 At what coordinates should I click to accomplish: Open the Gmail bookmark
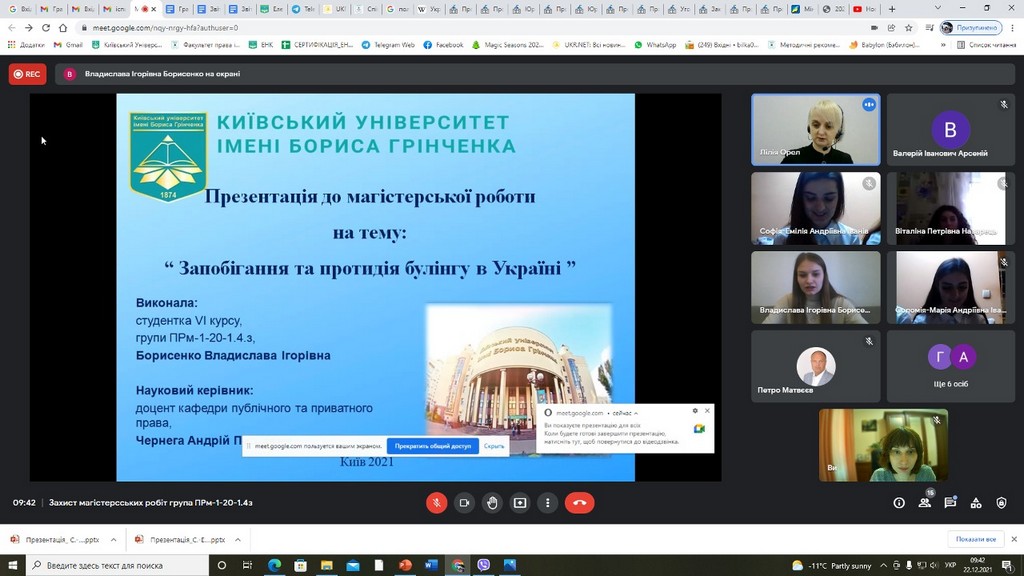(x=68, y=45)
